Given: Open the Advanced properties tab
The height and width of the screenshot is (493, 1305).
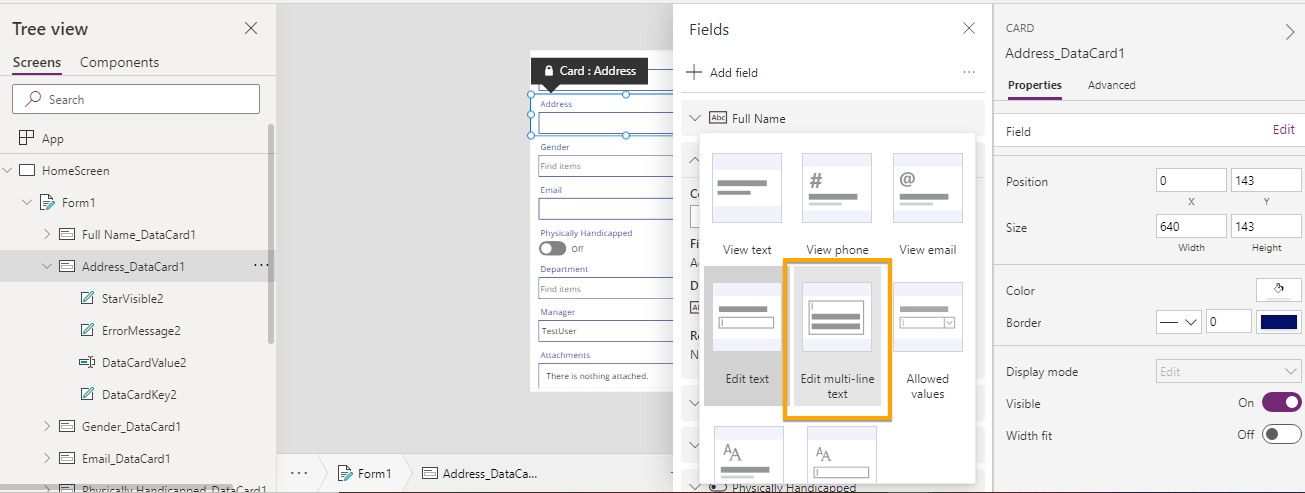Looking at the screenshot, I should coord(1111,85).
